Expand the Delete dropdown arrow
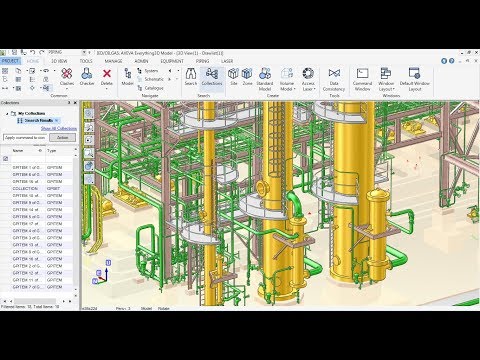Screen dimensions: 480x360 [107, 89]
